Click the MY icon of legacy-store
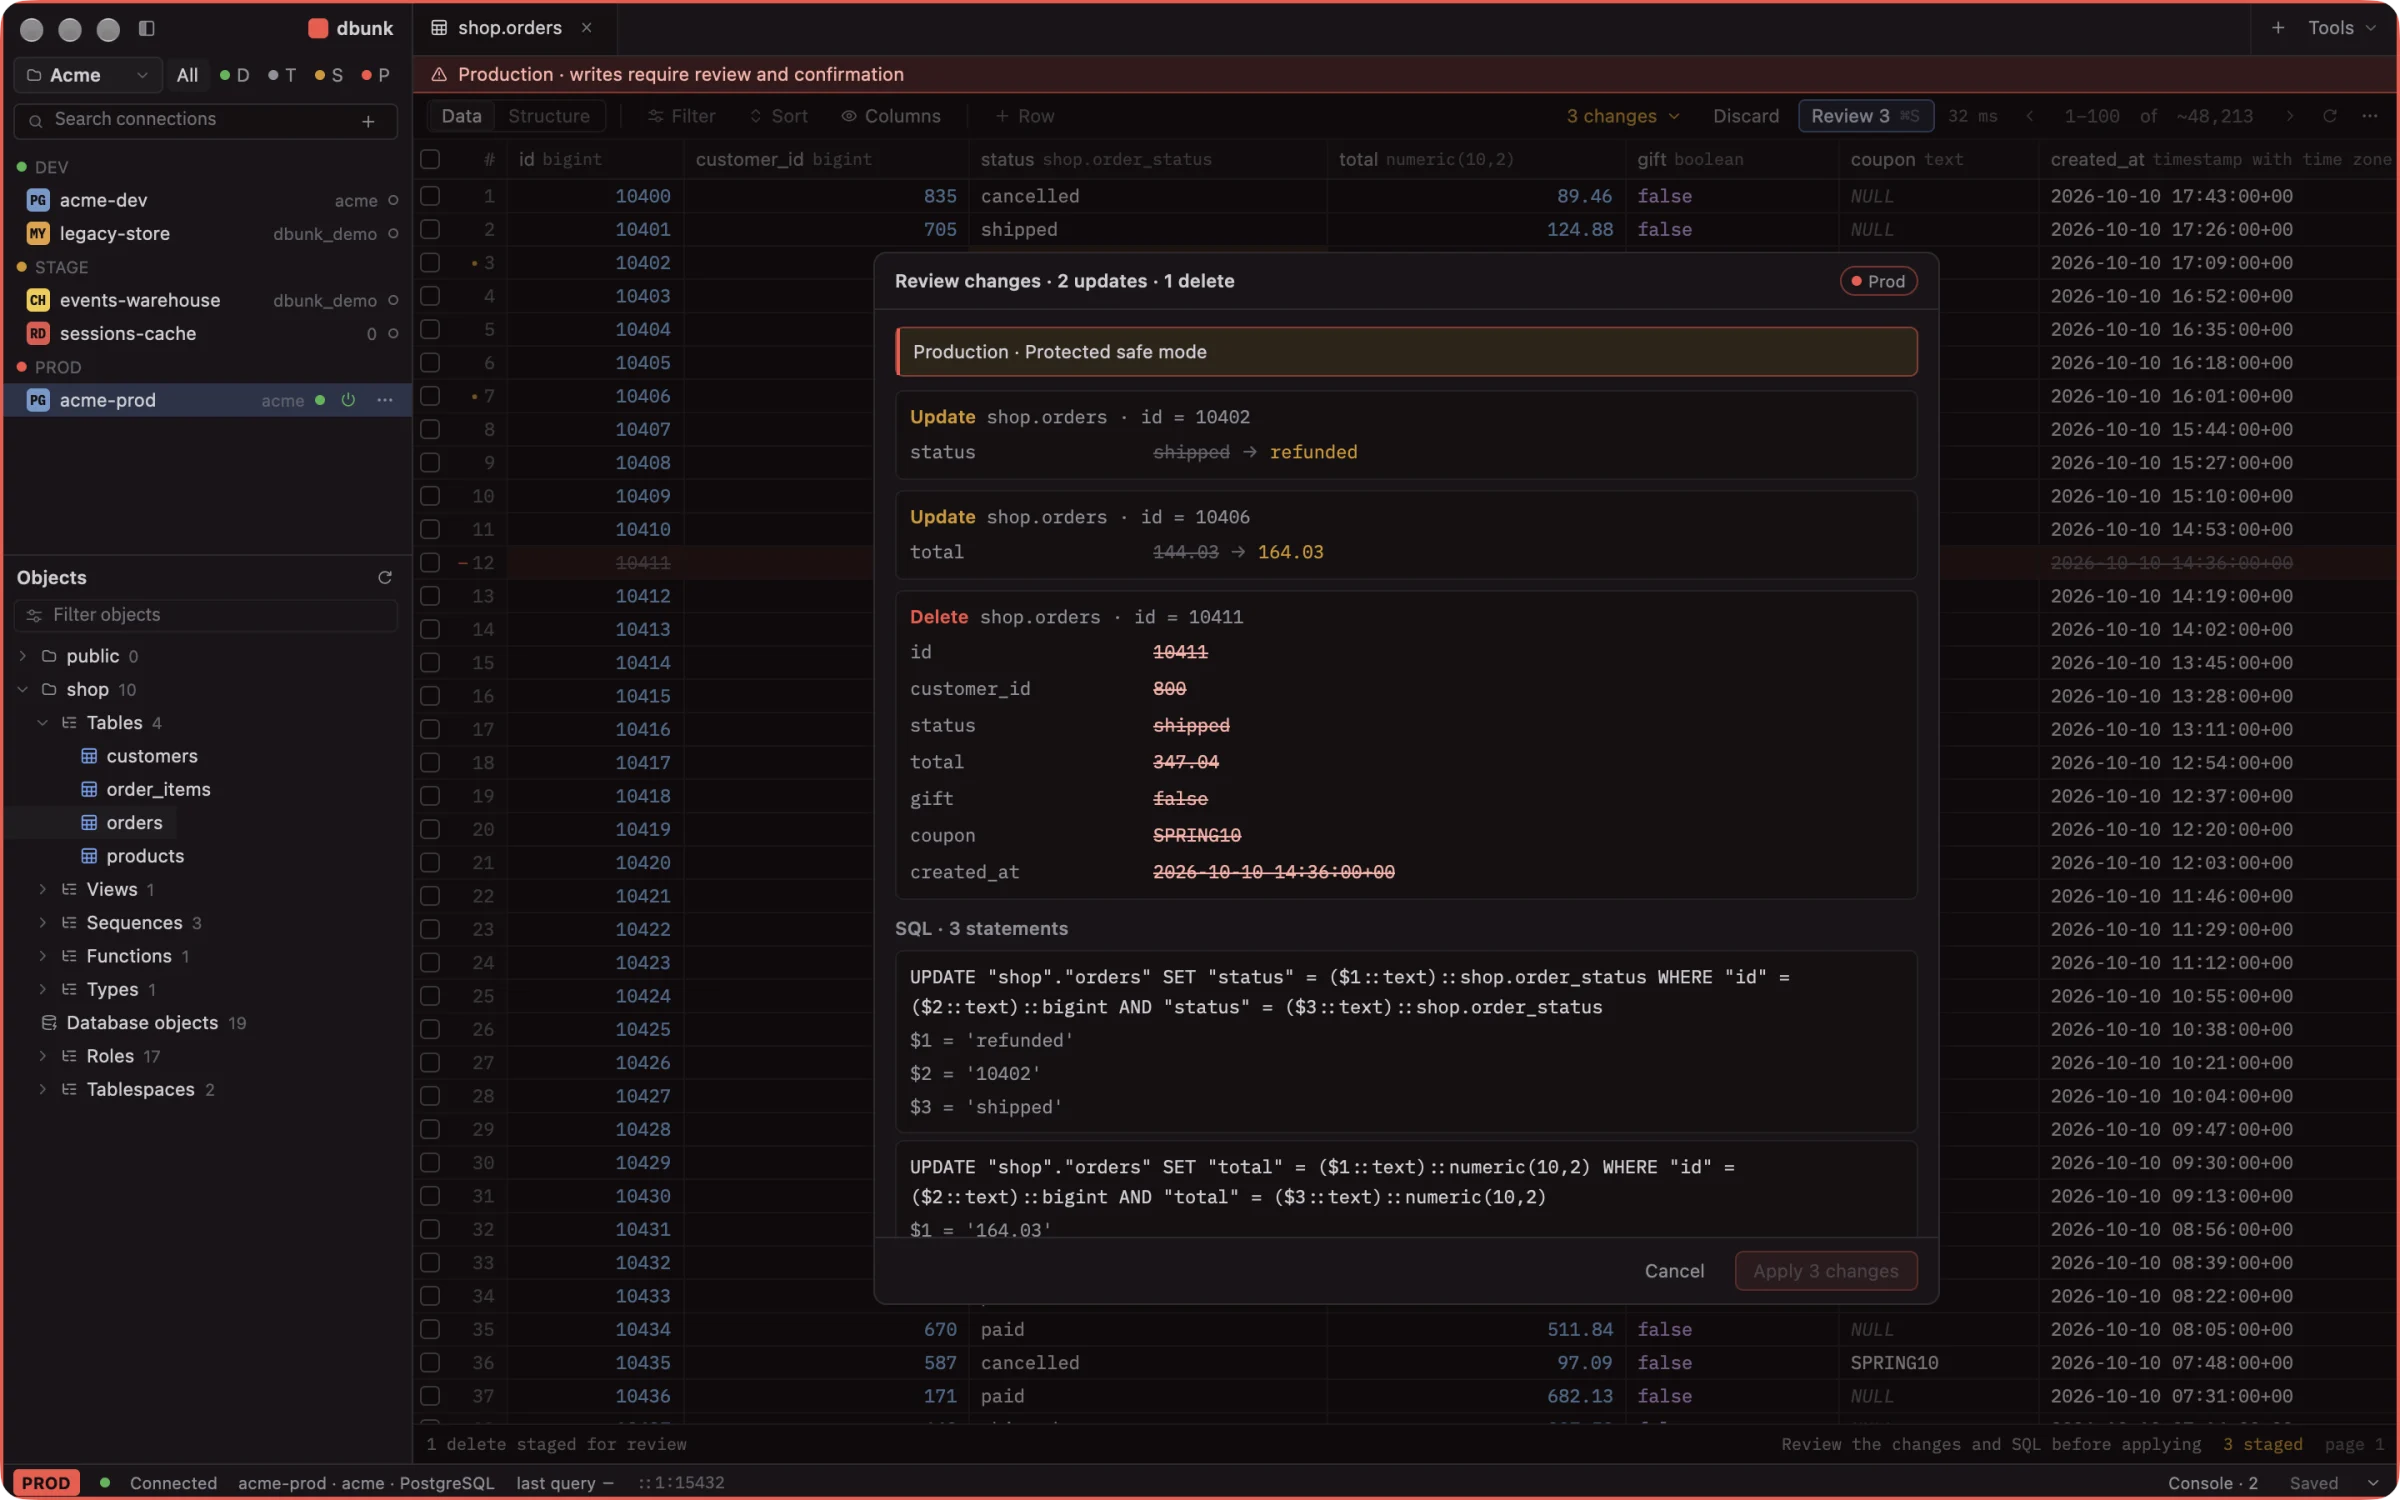Screen dimensions: 2400x1500 pyautogui.click(x=37, y=233)
